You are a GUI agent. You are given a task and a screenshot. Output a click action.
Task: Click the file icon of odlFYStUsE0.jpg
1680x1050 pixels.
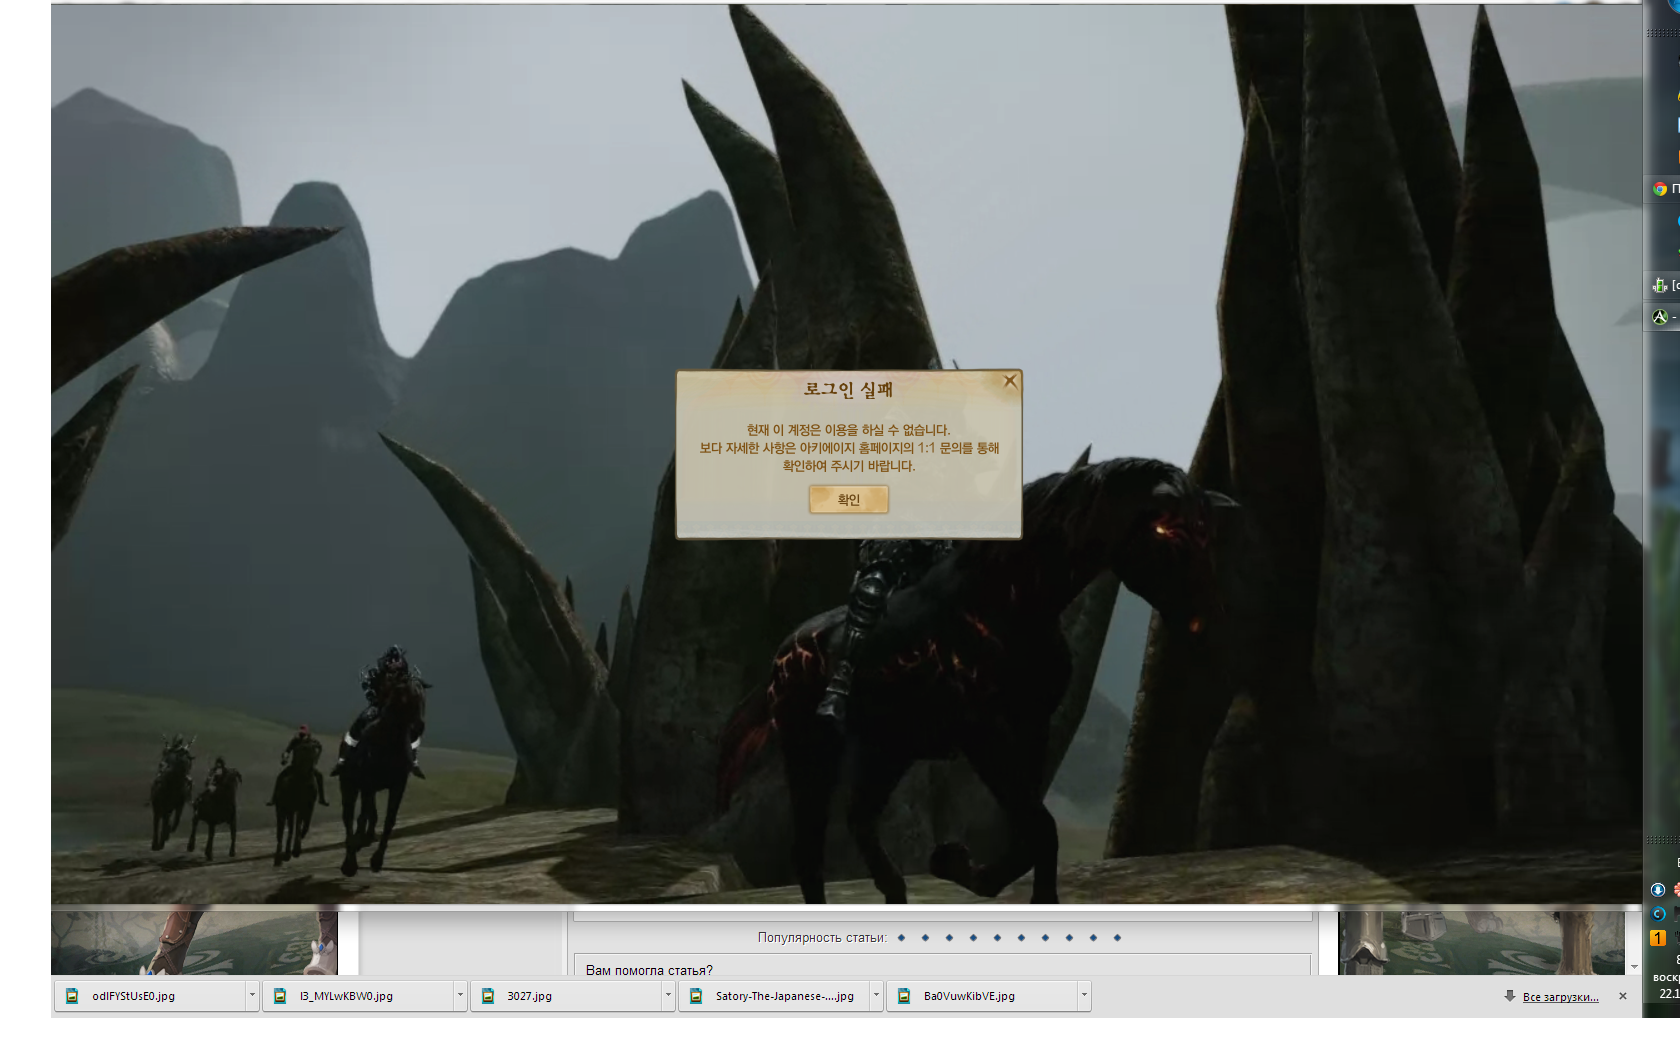point(72,996)
